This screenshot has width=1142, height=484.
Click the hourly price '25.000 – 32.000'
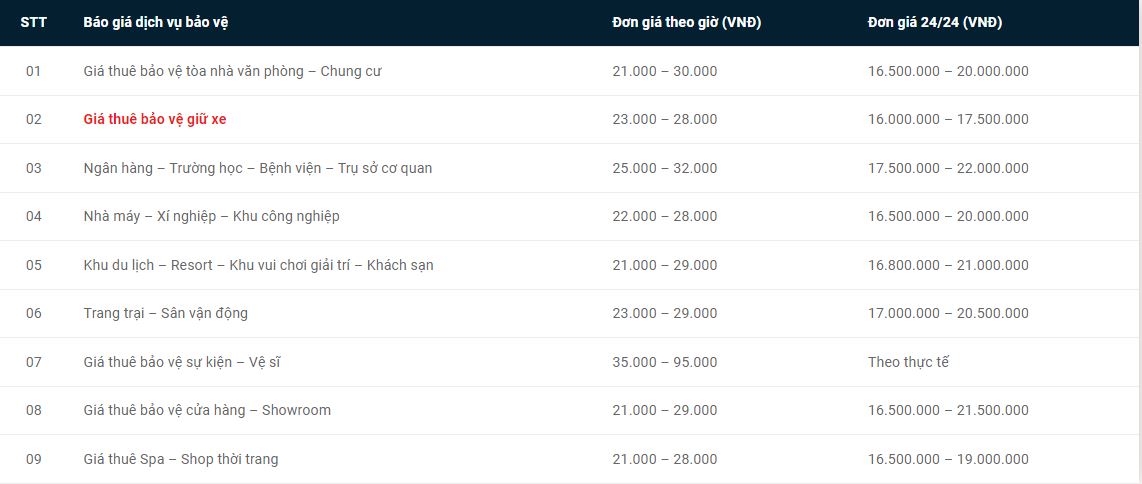point(664,168)
